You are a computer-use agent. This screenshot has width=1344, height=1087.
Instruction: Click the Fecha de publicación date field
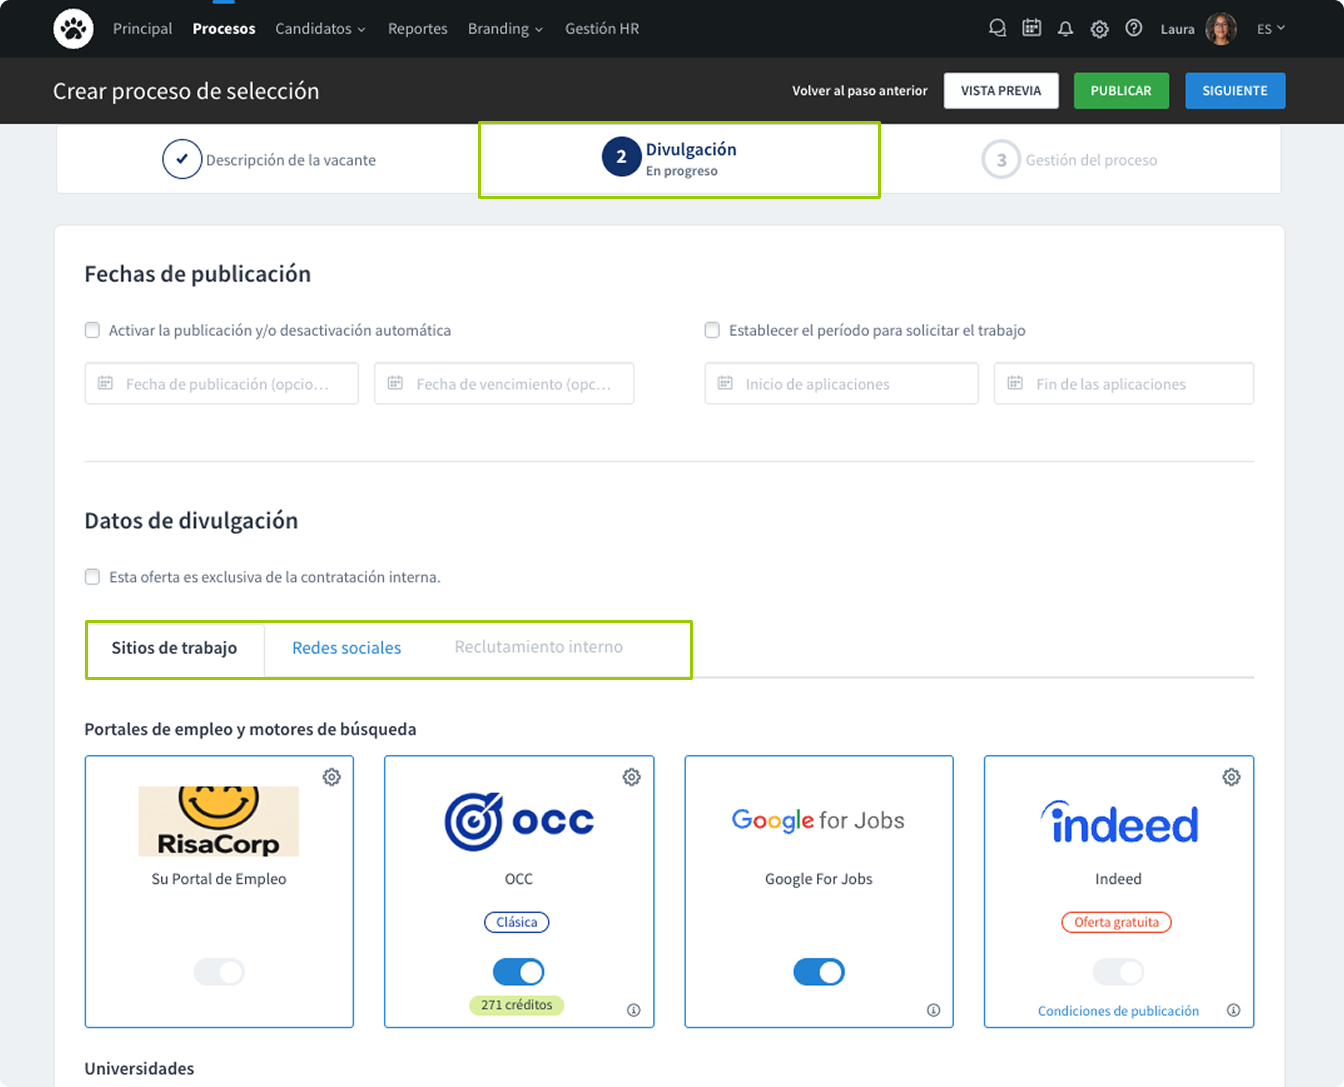click(221, 384)
